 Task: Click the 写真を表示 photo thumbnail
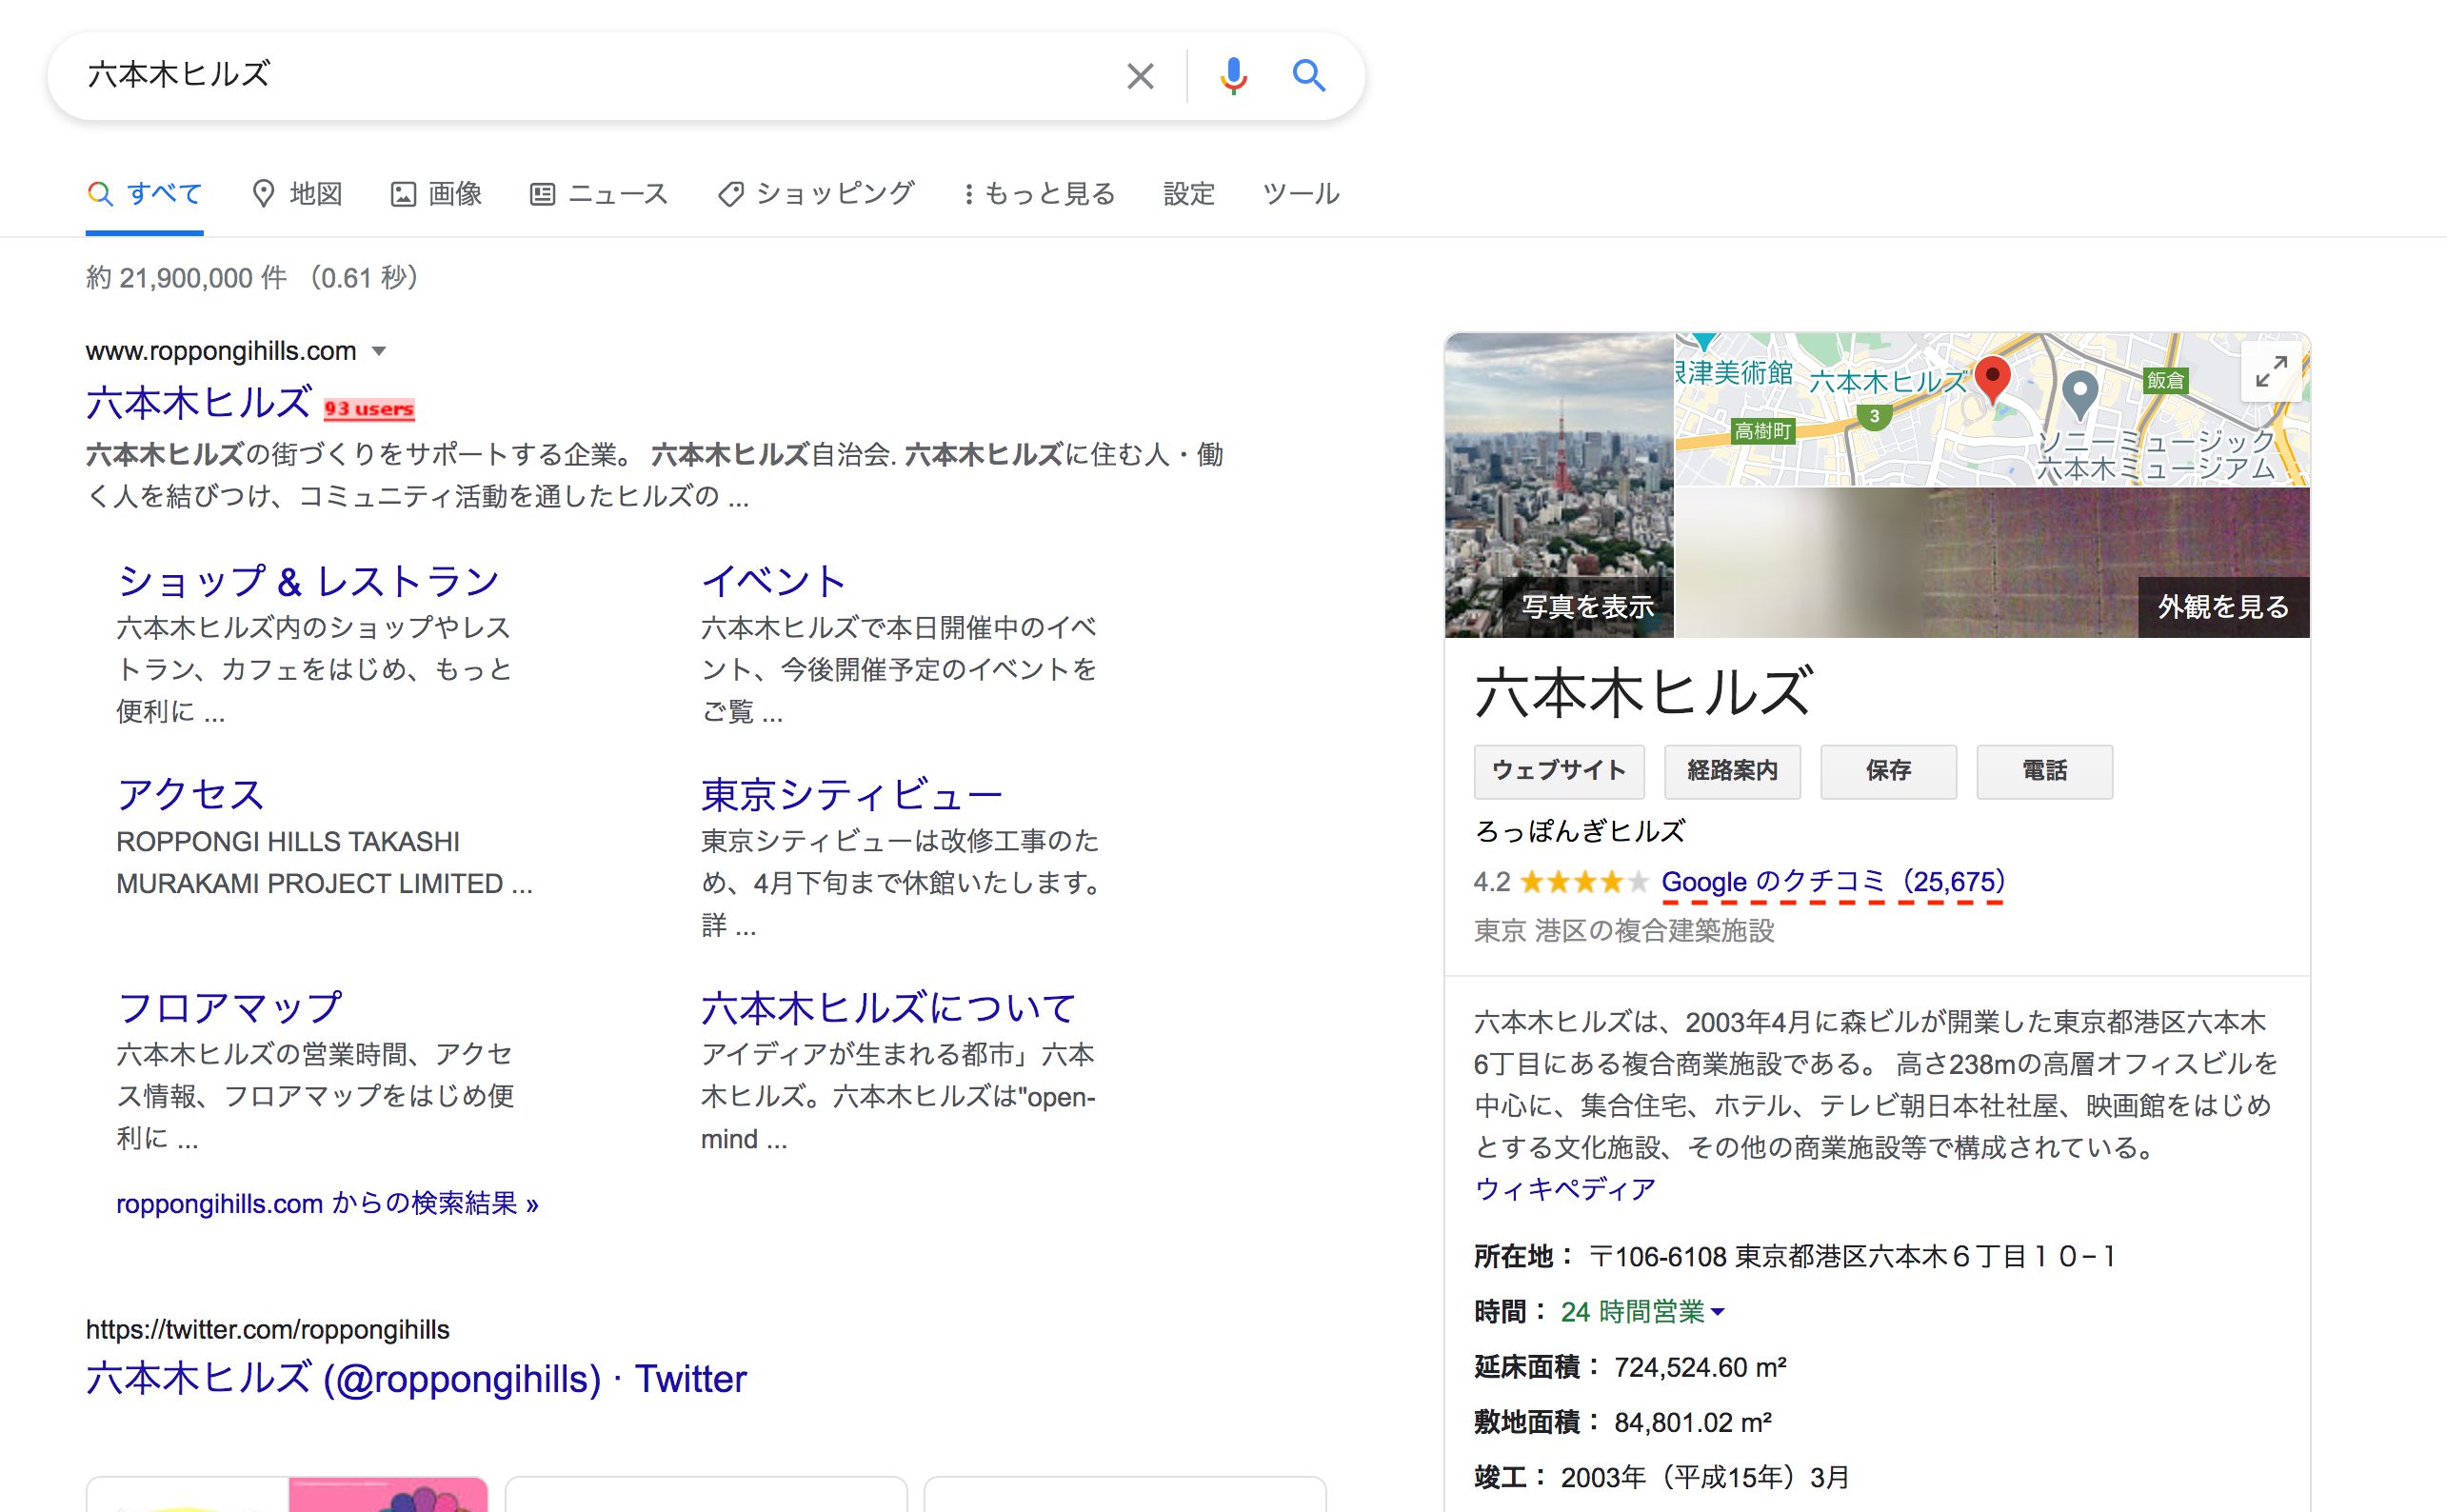(x=1559, y=485)
